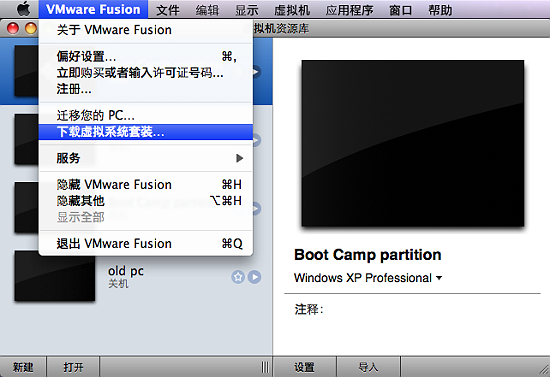Open the 文件 menu
Image resolution: width=550 pixels, height=377 pixels.
pos(168,10)
